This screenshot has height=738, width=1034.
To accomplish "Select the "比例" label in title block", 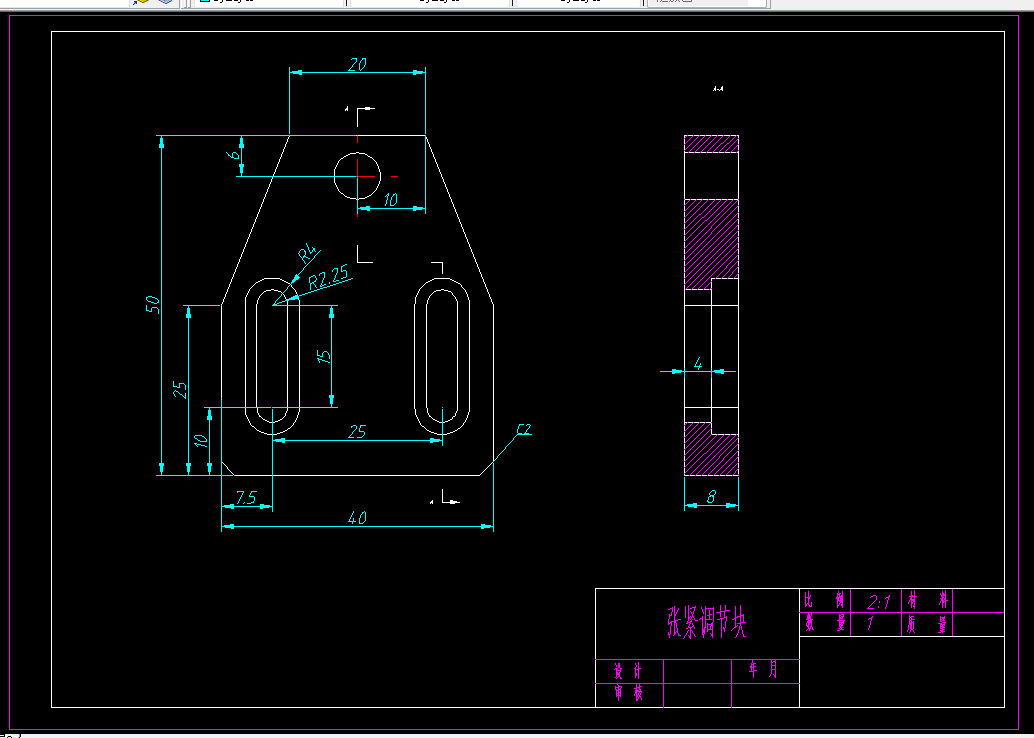I will [x=824, y=600].
